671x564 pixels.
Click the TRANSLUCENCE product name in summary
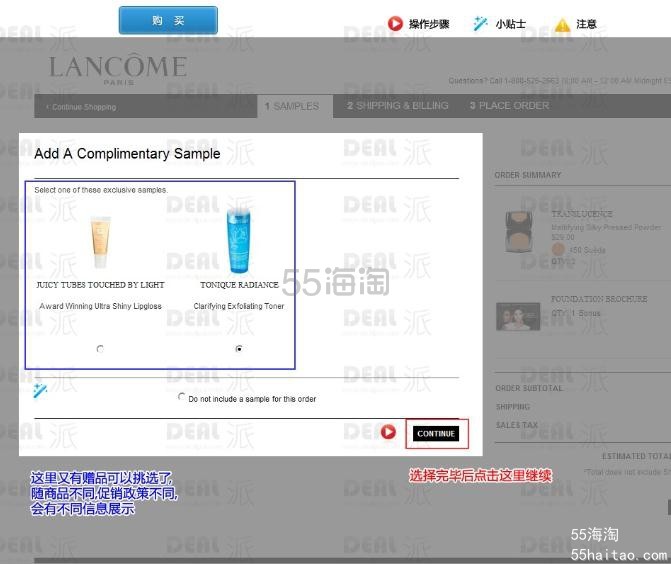(582, 214)
